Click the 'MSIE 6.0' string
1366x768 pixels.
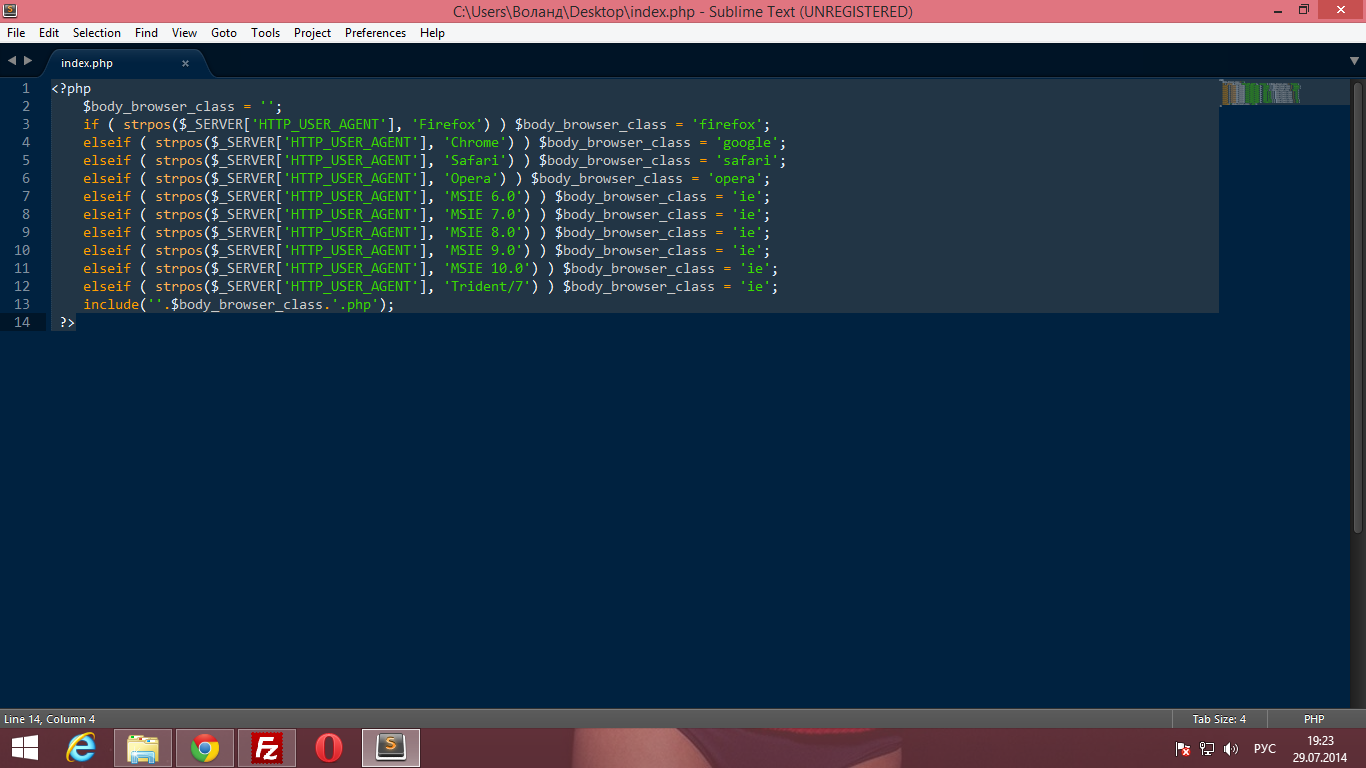click(483, 196)
